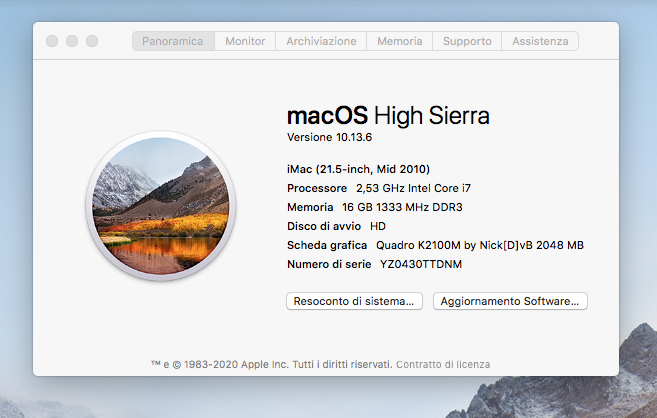Click the iMac (21.5-inch, Mid 2010) model text
The height and width of the screenshot is (418, 657).
[358, 169]
